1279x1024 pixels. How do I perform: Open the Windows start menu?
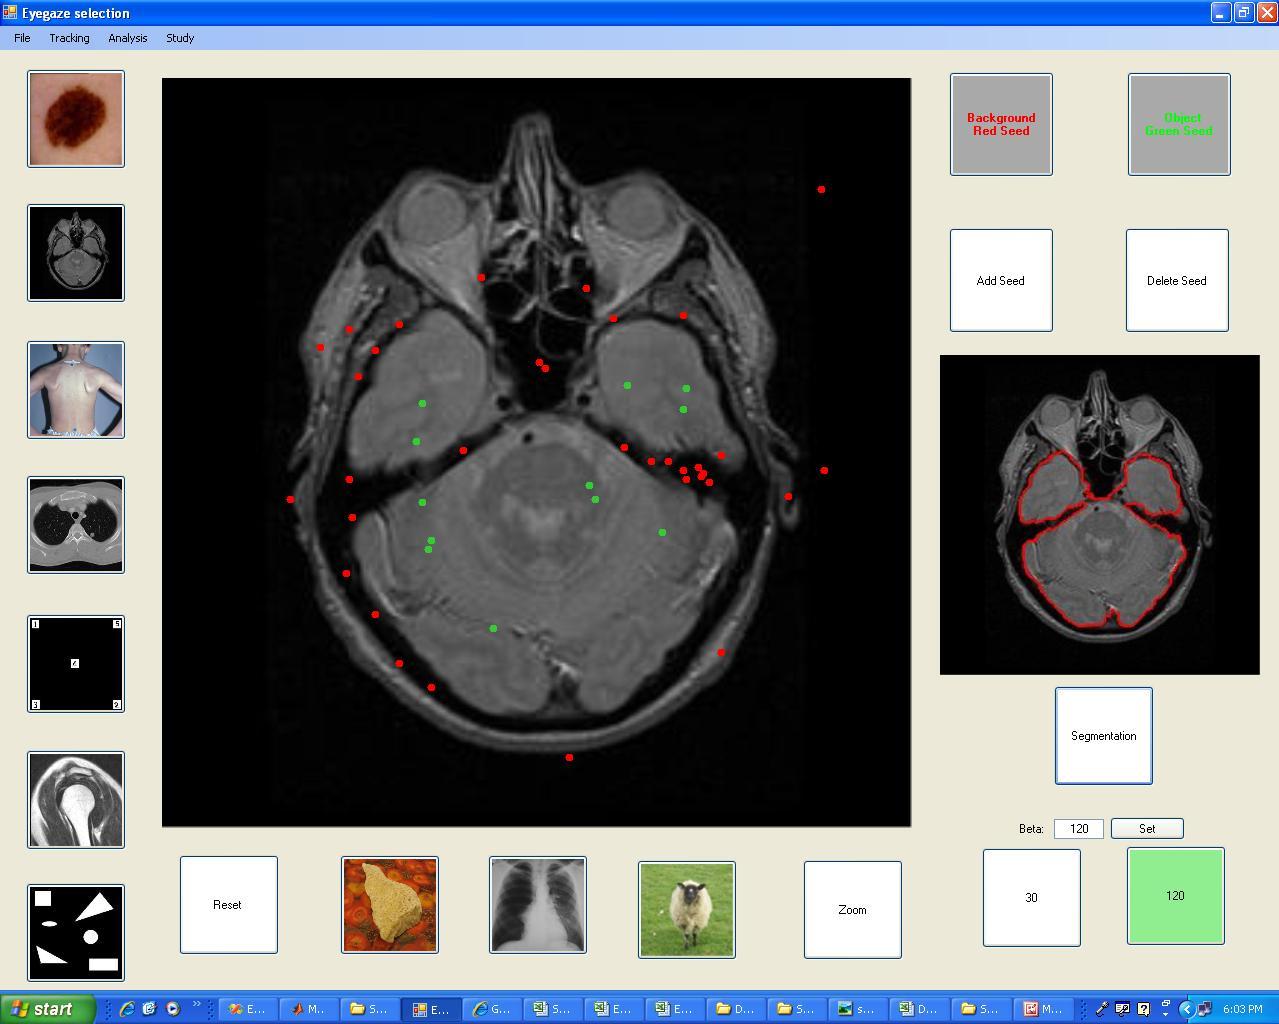48,1009
